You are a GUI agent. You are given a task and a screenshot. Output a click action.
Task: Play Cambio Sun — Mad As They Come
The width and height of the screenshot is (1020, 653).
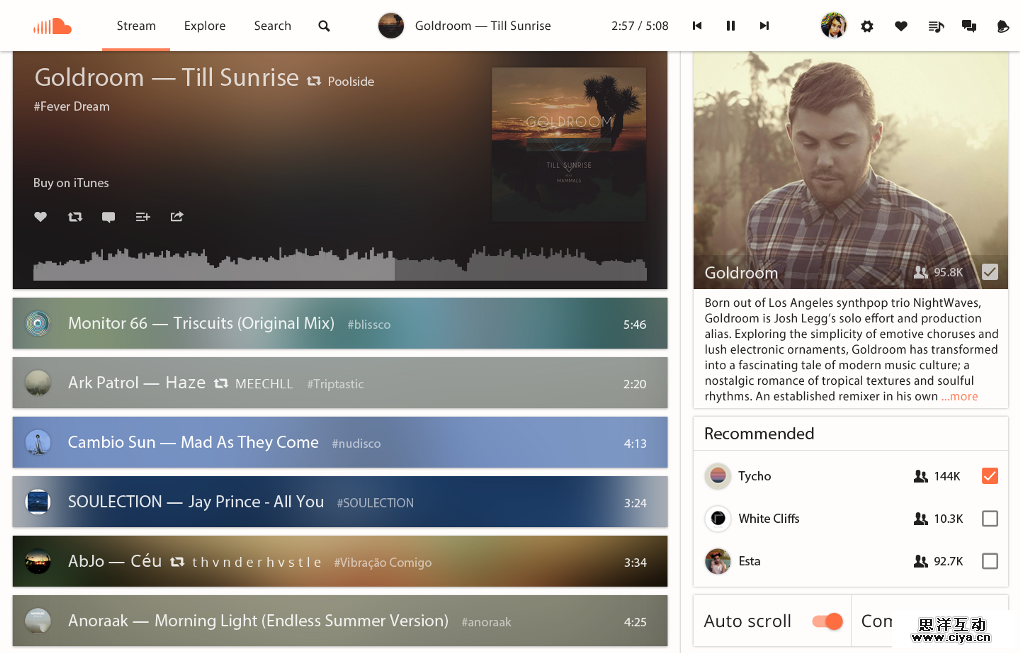[193, 442]
